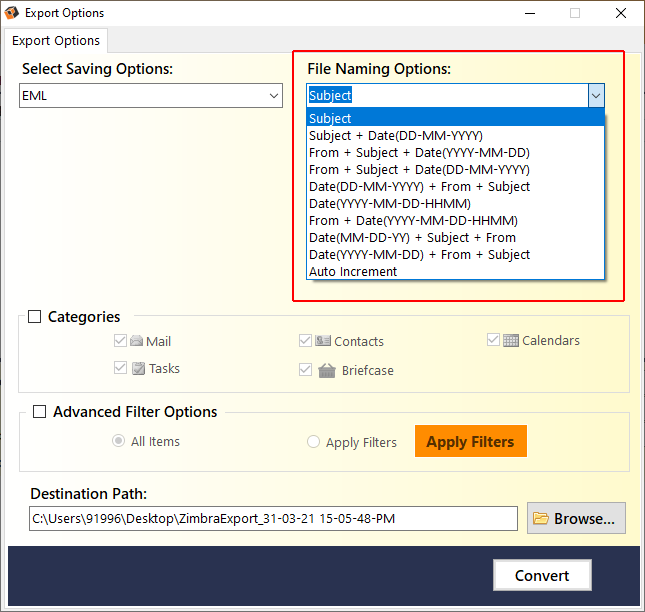645x612 pixels.
Task: Click the Destination Path input field
Action: tap(273, 519)
